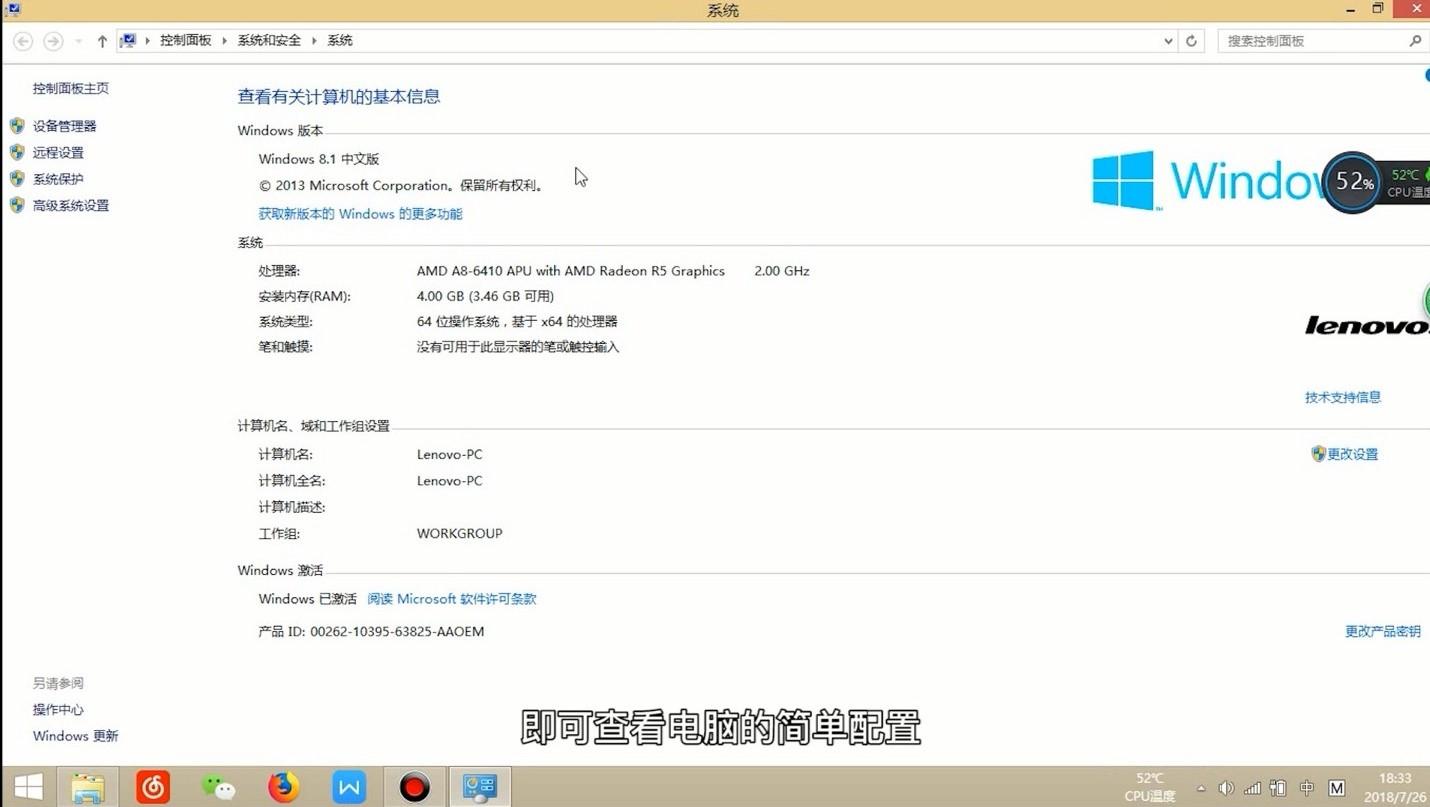Expand chevron after 系统和安全 breadcrumb
Image resolution: width=1430 pixels, height=807 pixels.
(x=314, y=41)
